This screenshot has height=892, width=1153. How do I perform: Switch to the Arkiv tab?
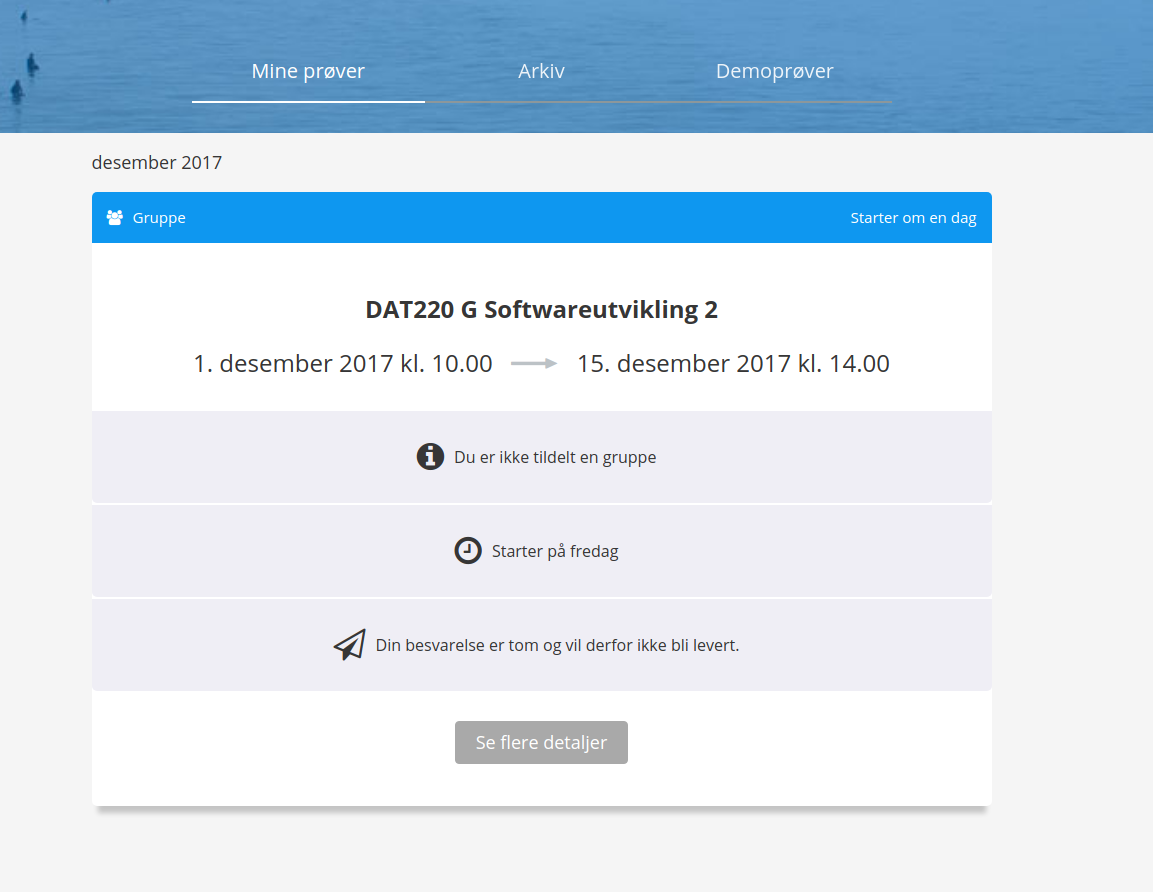click(x=541, y=71)
